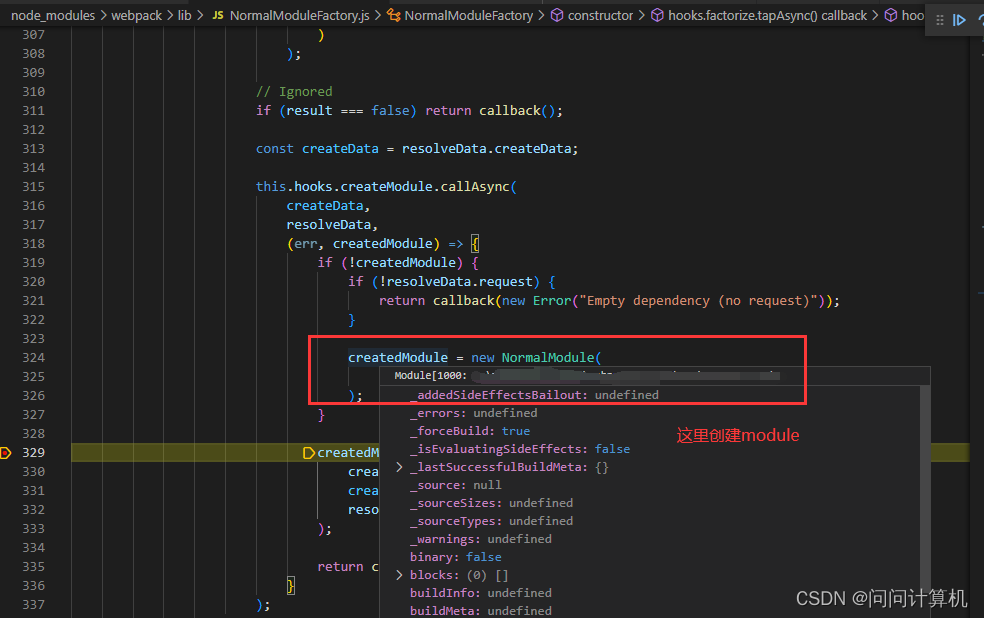Open lib breadcrumb folder
Viewport: 984px width, 618px height.
pos(184,15)
